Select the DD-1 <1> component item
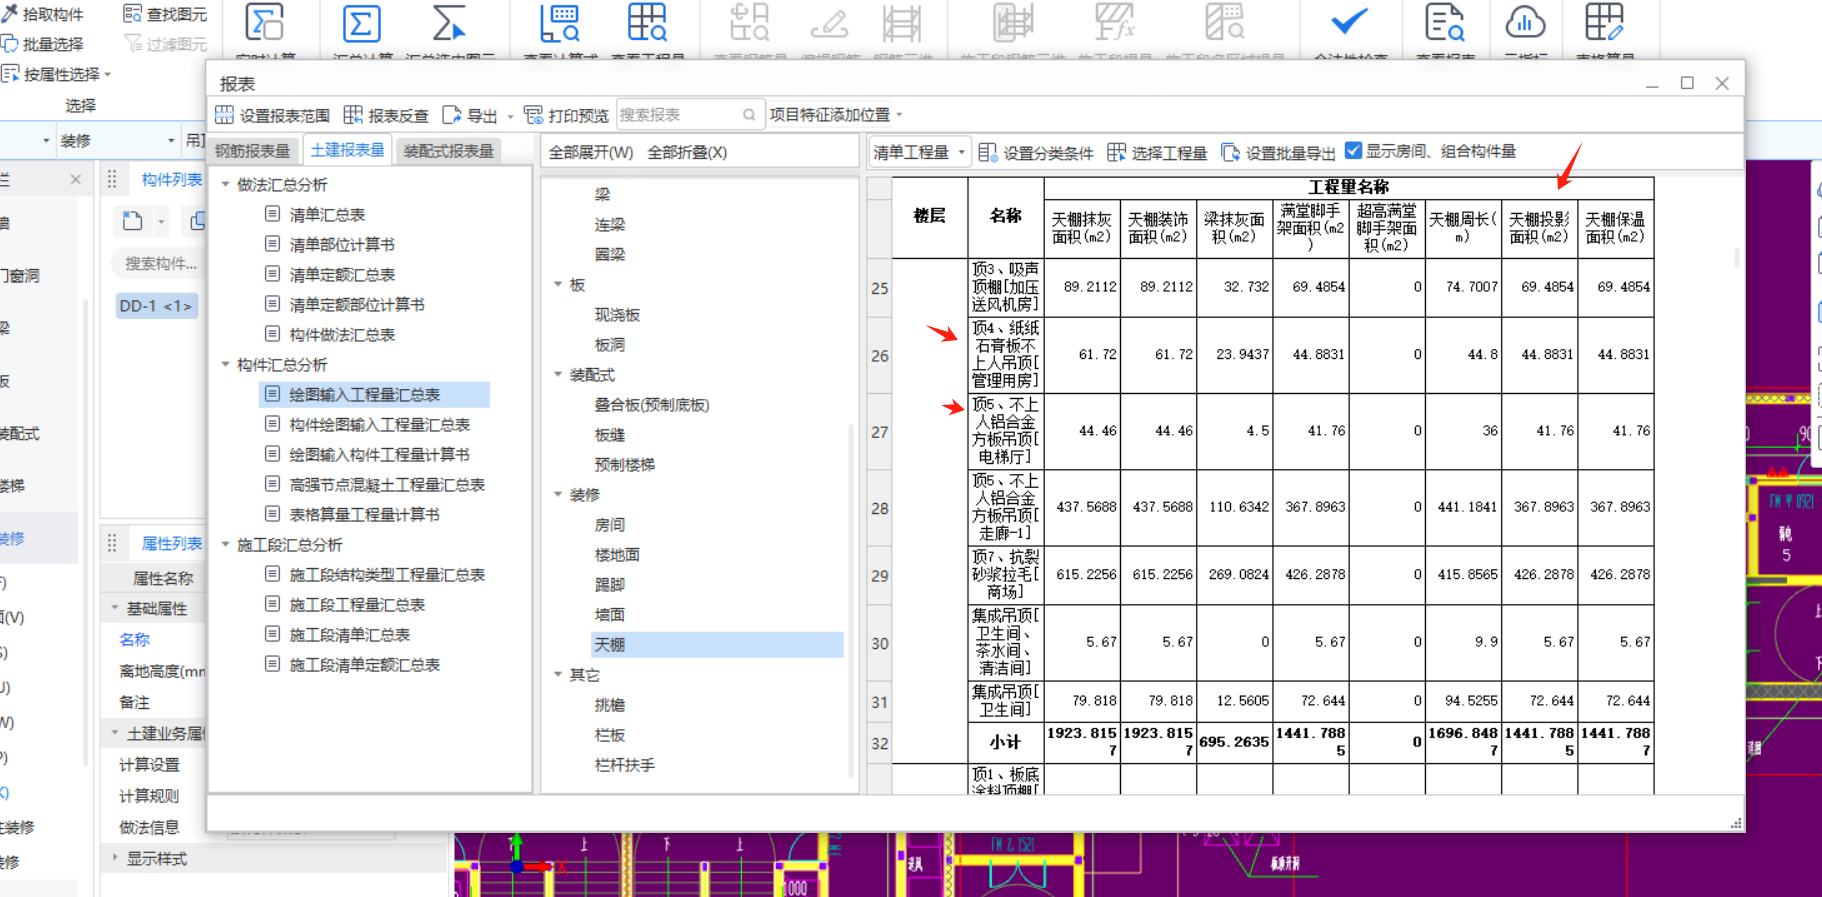 (155, 306)
